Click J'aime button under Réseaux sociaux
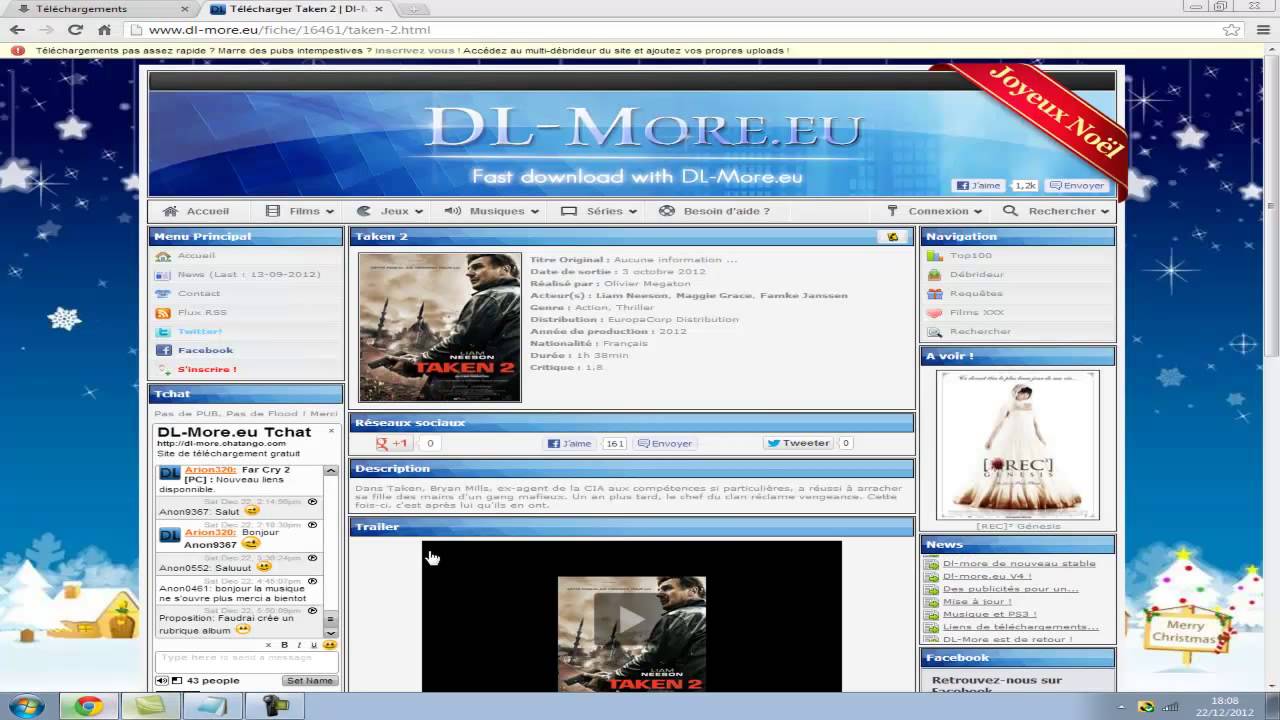Viewport: 1280px width, 720px height. (570, 443)
